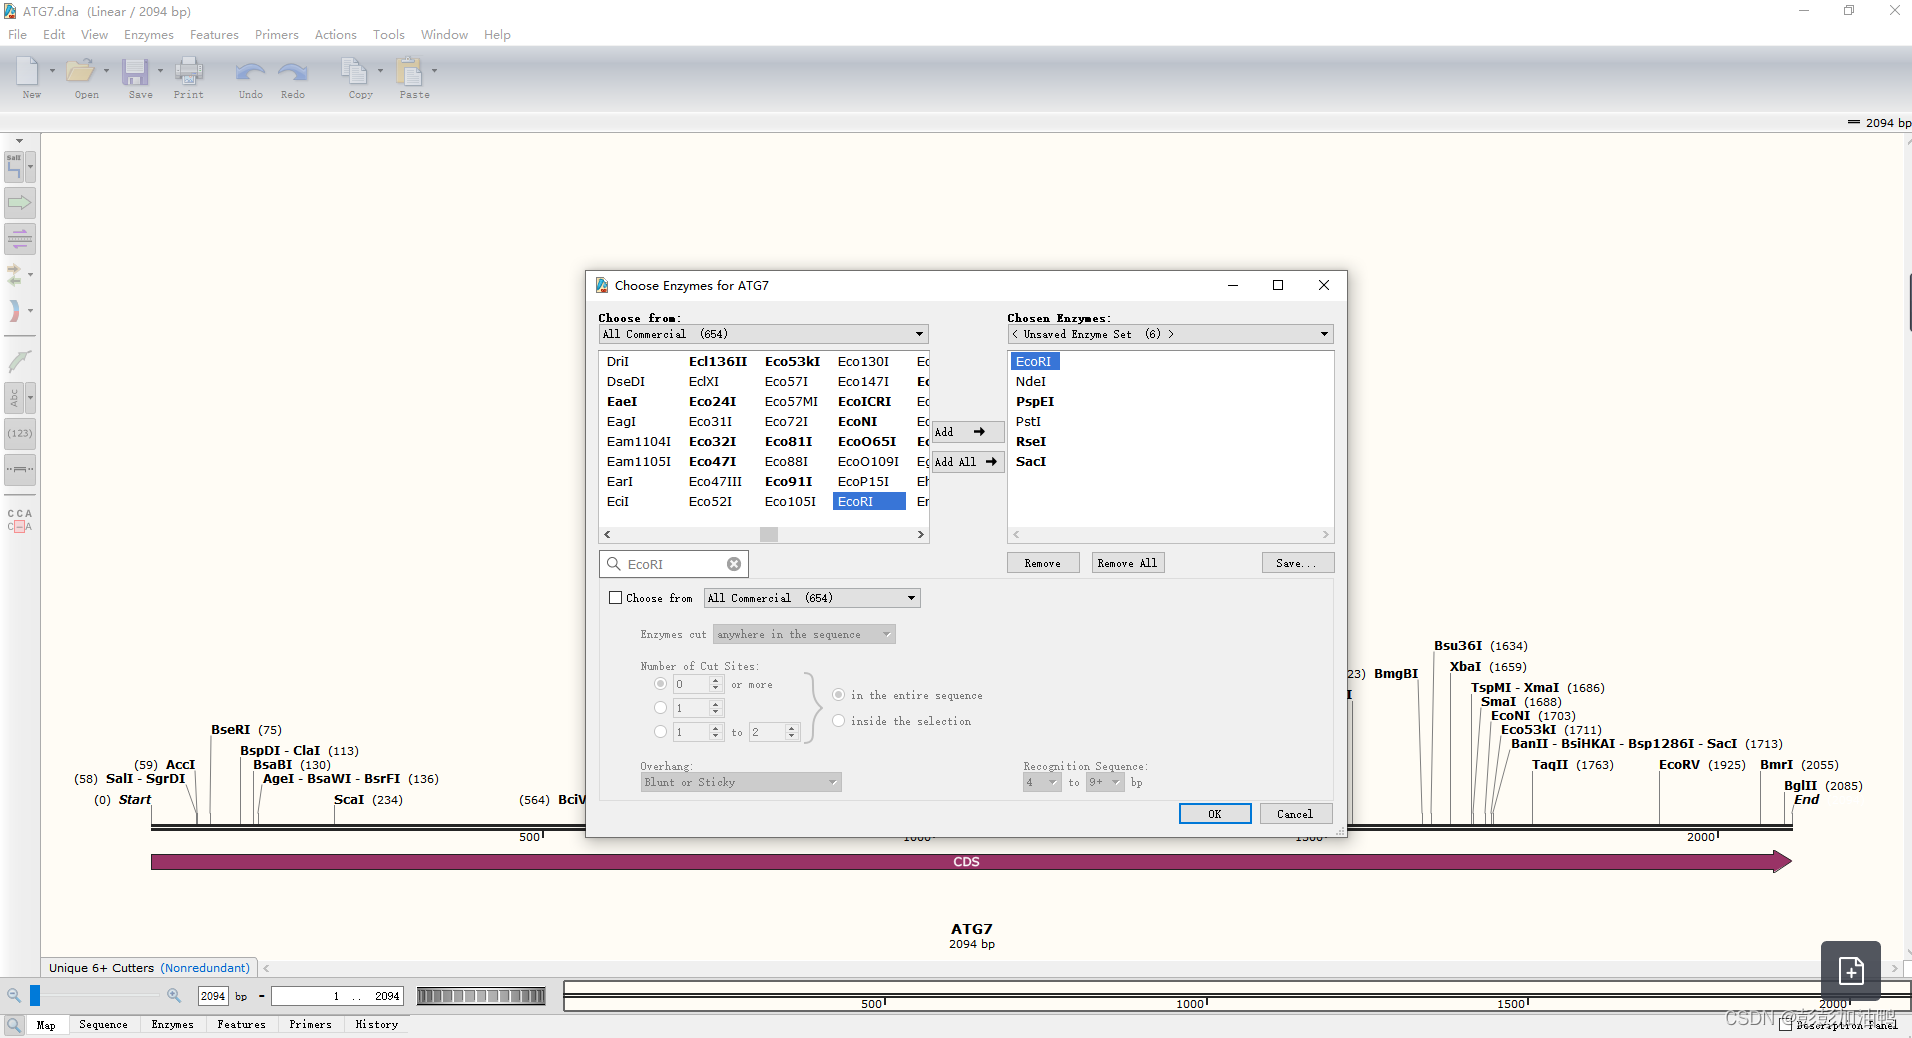This screenshot has height=1038, width=1912.
Task: Open the Unsaved Enzyme Set dropdown
Action: [x=1171, y=334]
